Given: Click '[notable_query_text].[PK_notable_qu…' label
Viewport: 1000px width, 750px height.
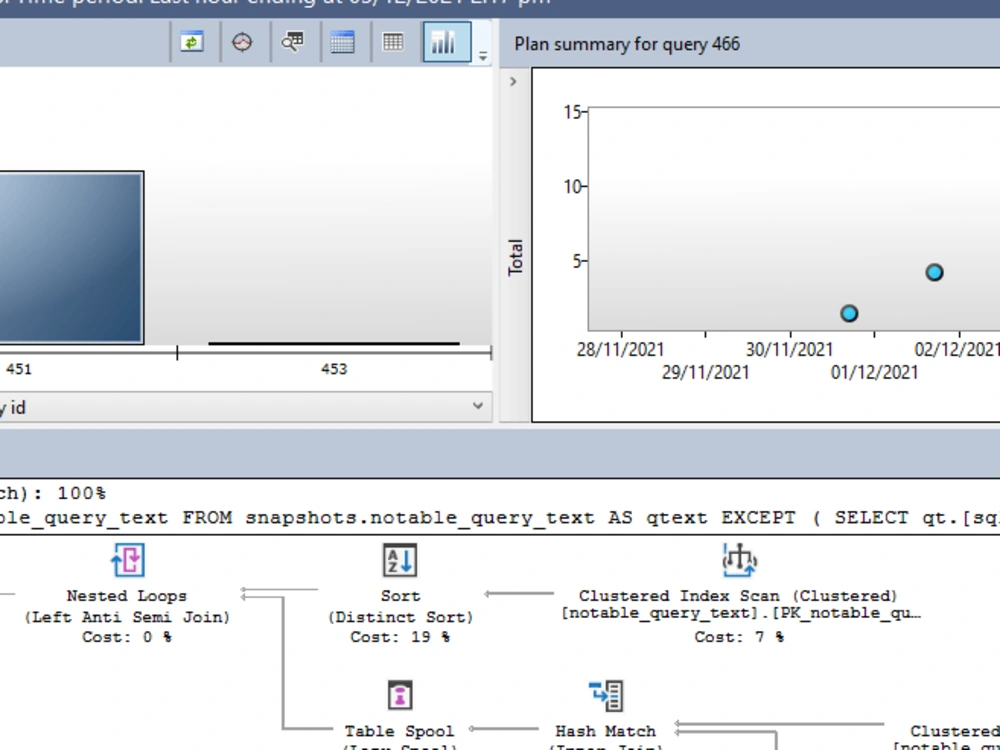Looking at the screenshot, I should [741, 613].
